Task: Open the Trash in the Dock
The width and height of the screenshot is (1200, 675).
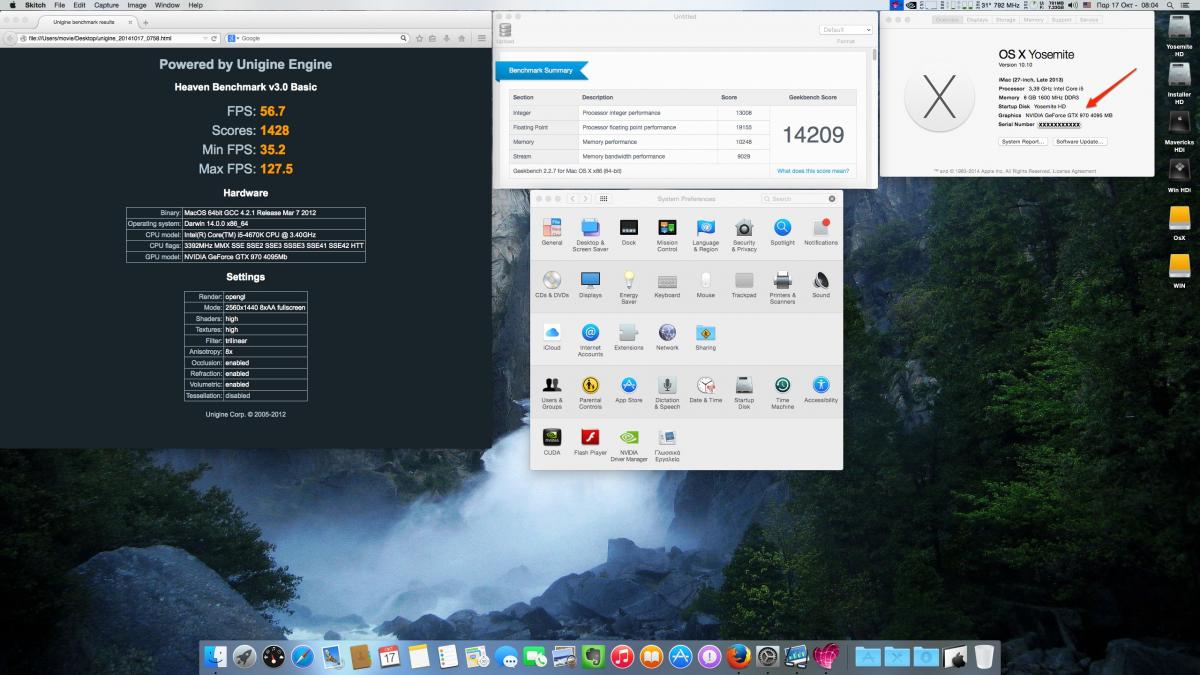Action: 984,656
